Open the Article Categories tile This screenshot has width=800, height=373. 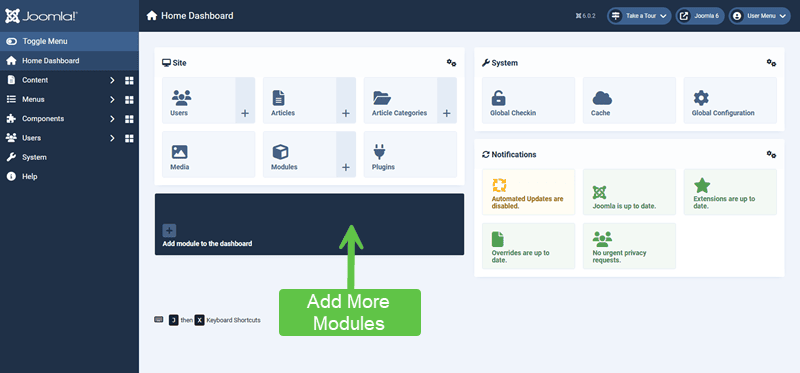(401, 101)
